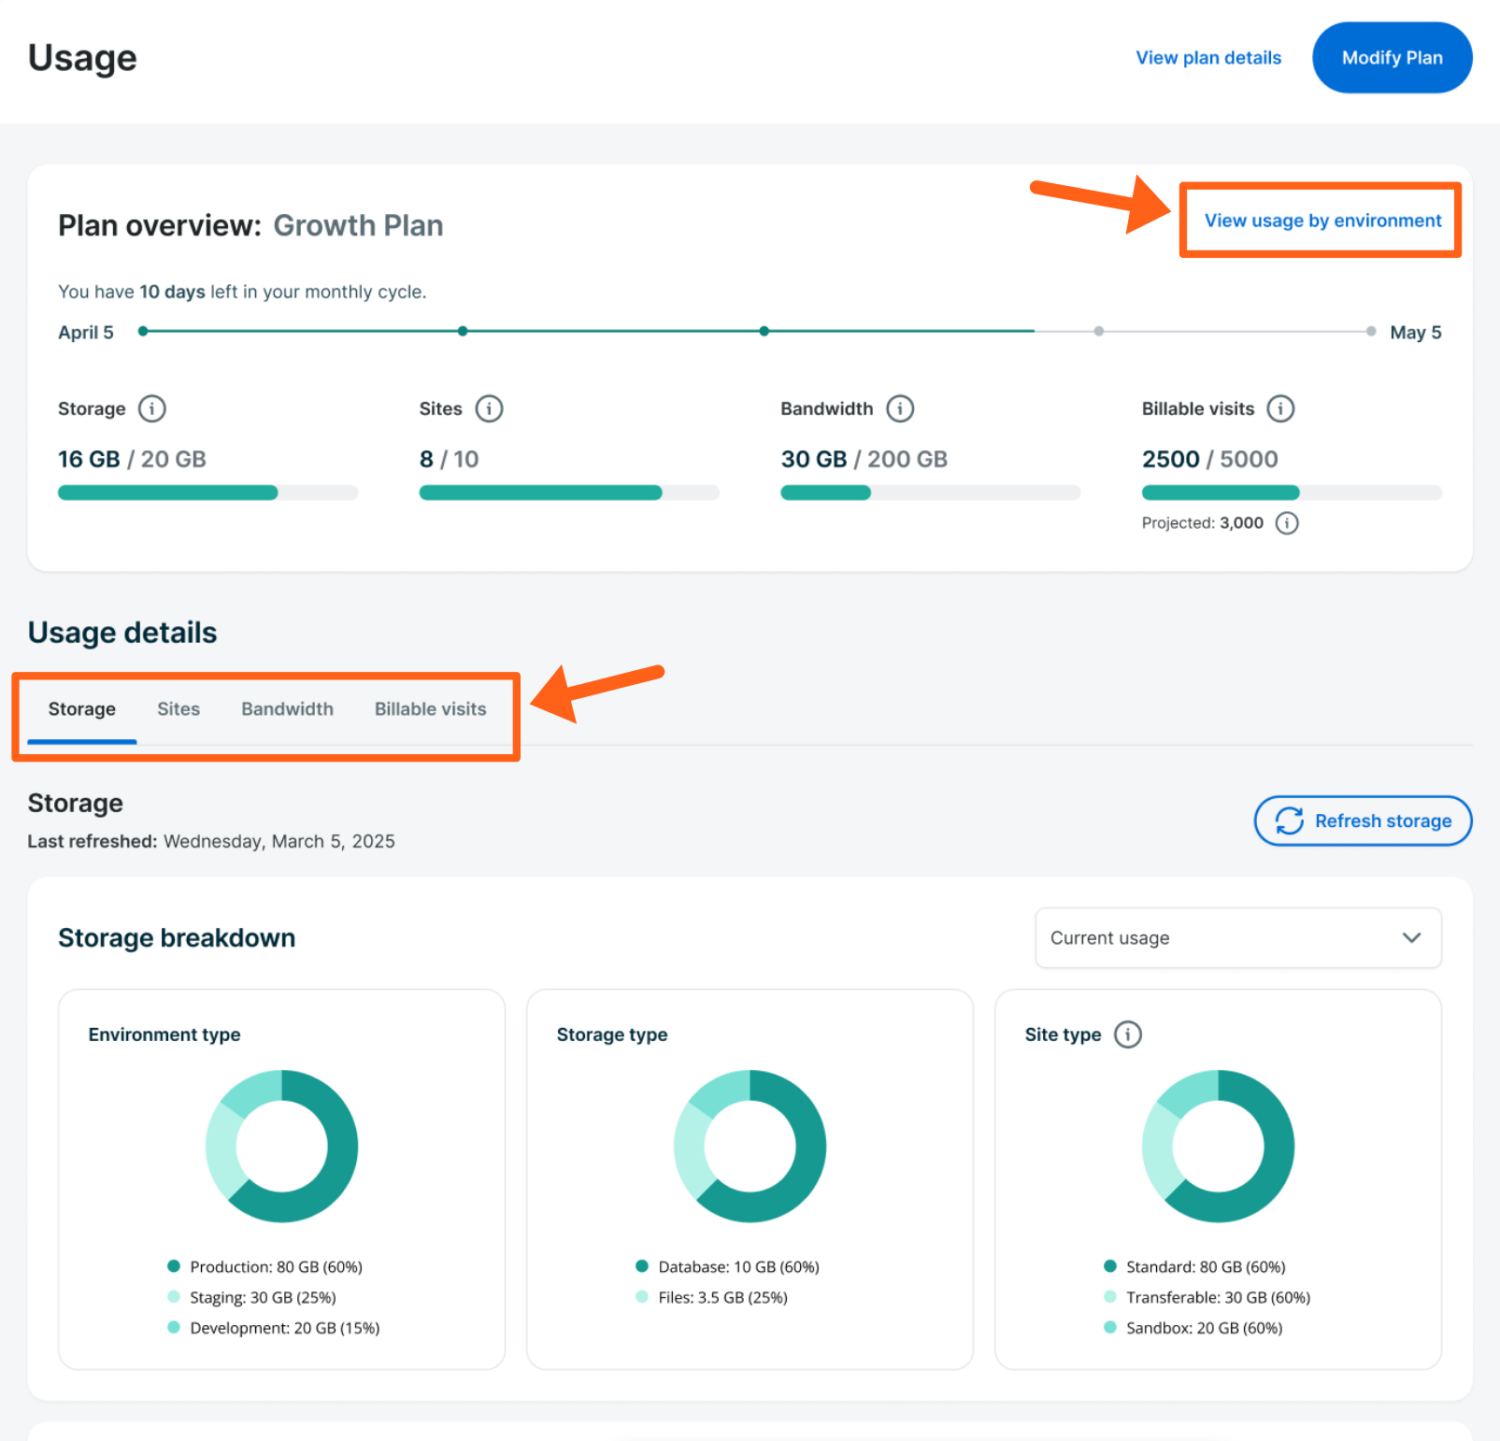
Task: Click the Database legend dot in Storage type
Action: (641, 1266)
